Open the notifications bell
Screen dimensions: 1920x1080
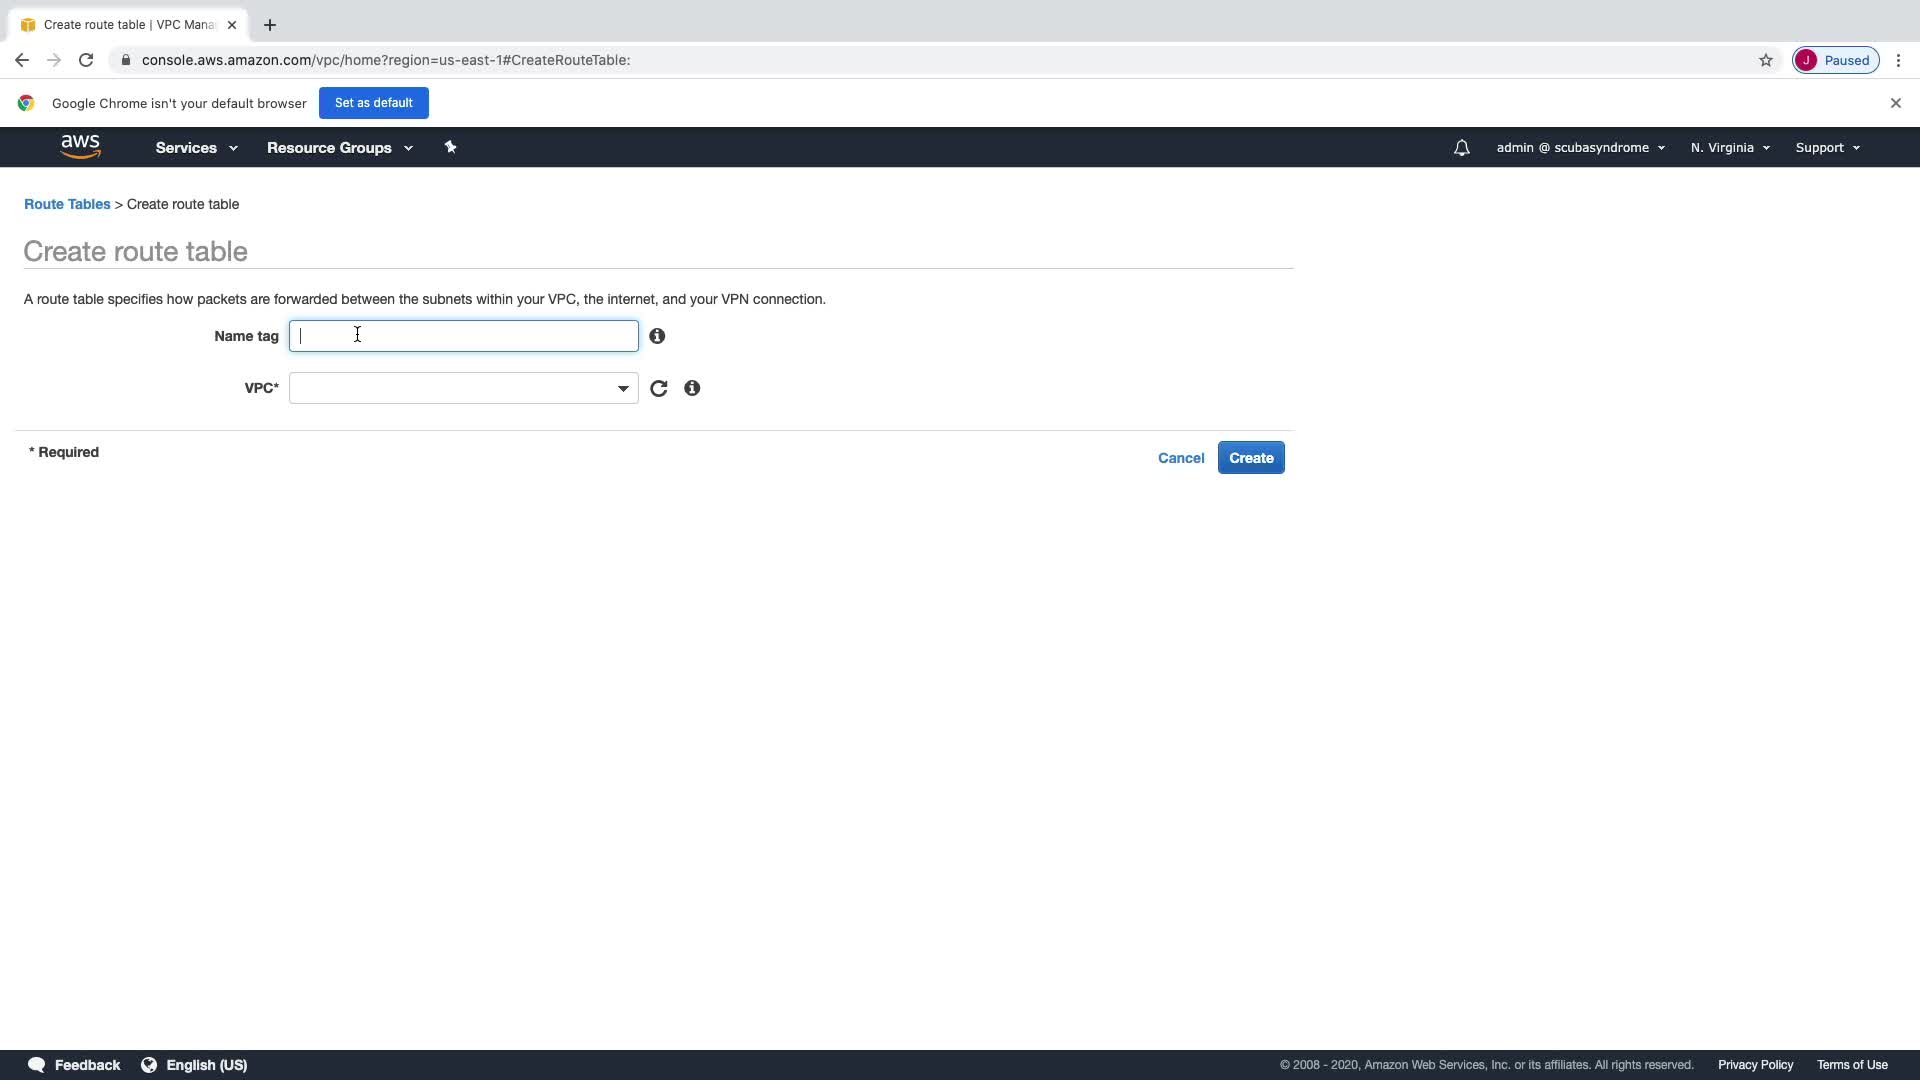[1461, 148]
